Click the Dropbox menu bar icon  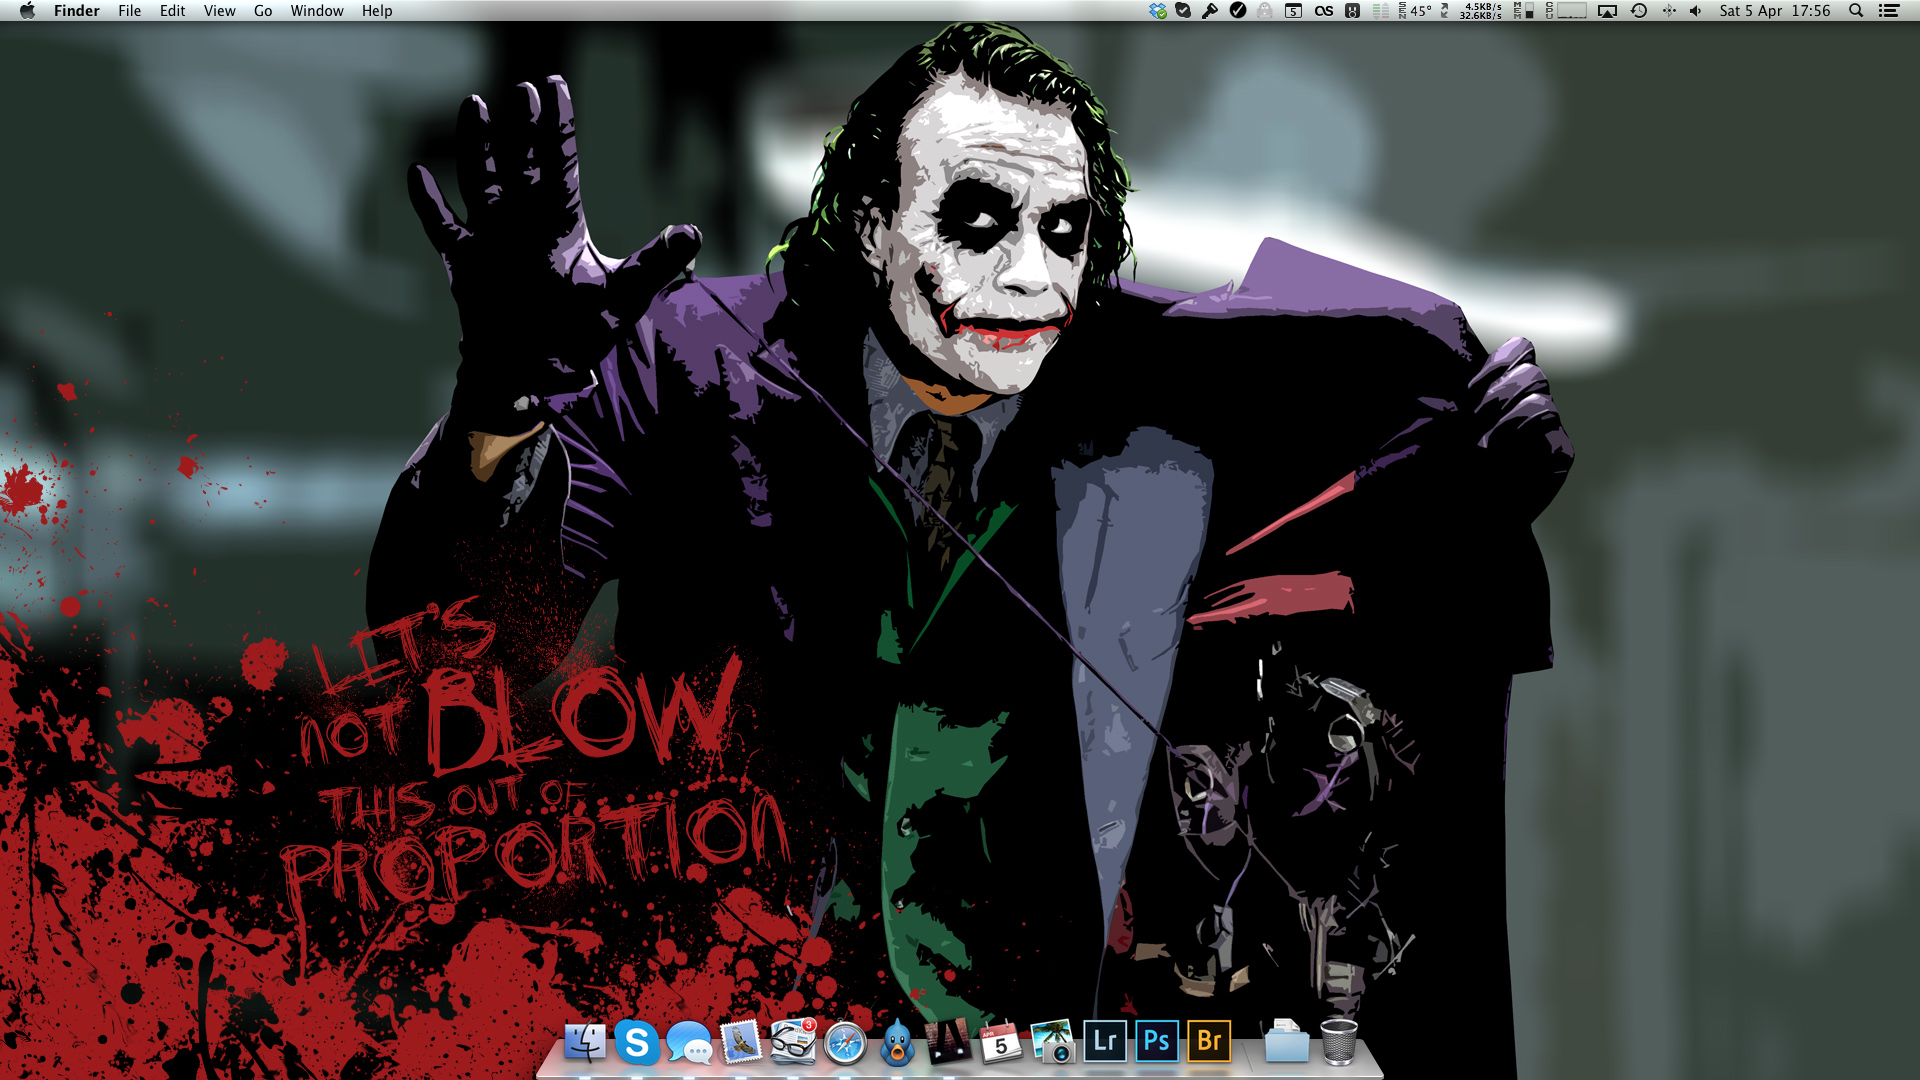point(1158,11)
